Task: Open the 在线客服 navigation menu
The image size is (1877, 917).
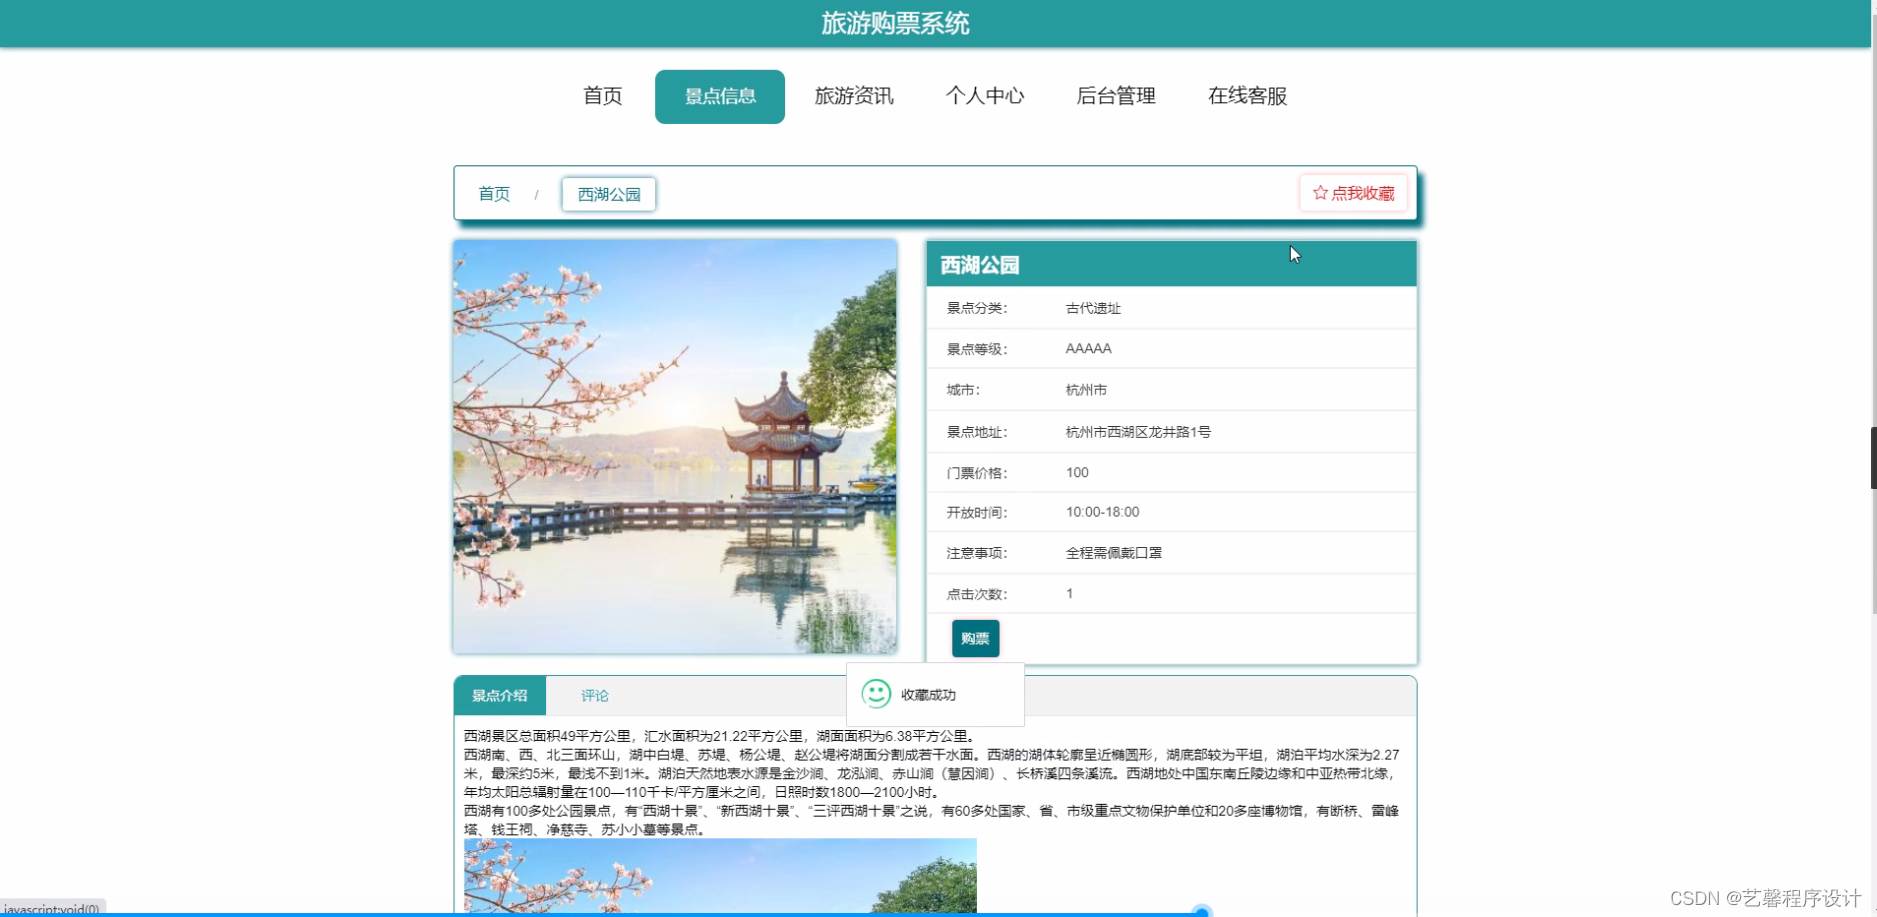Action: (x=1246, y=96)
